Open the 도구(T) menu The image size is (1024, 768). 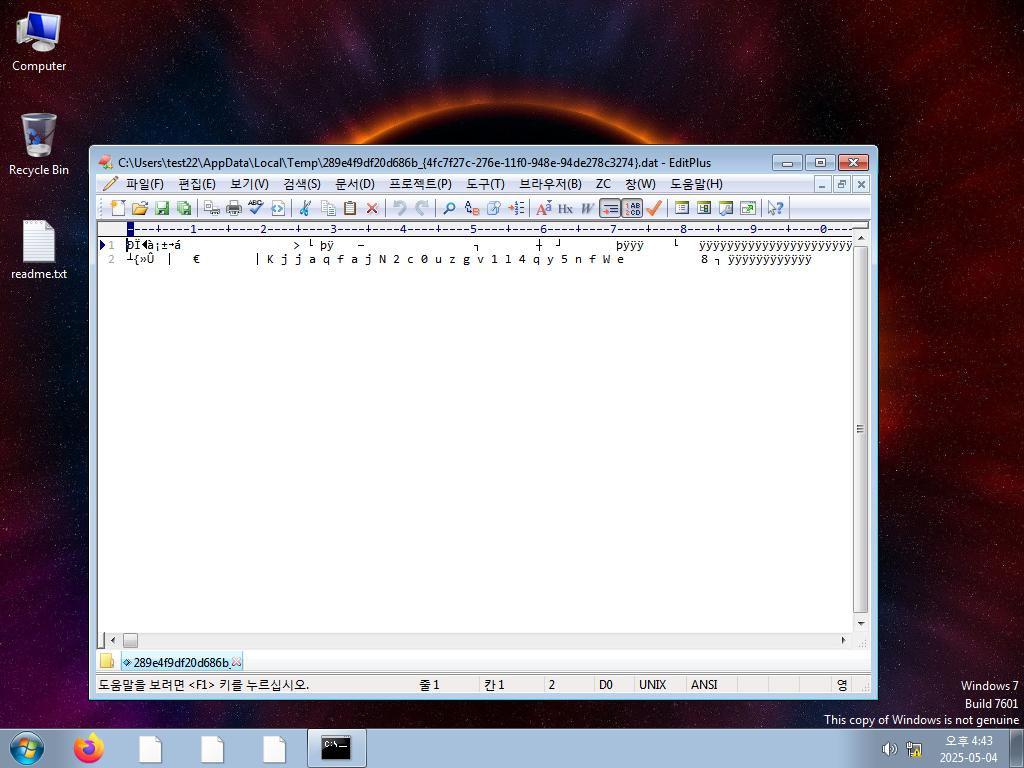click(x=485, y=184)
